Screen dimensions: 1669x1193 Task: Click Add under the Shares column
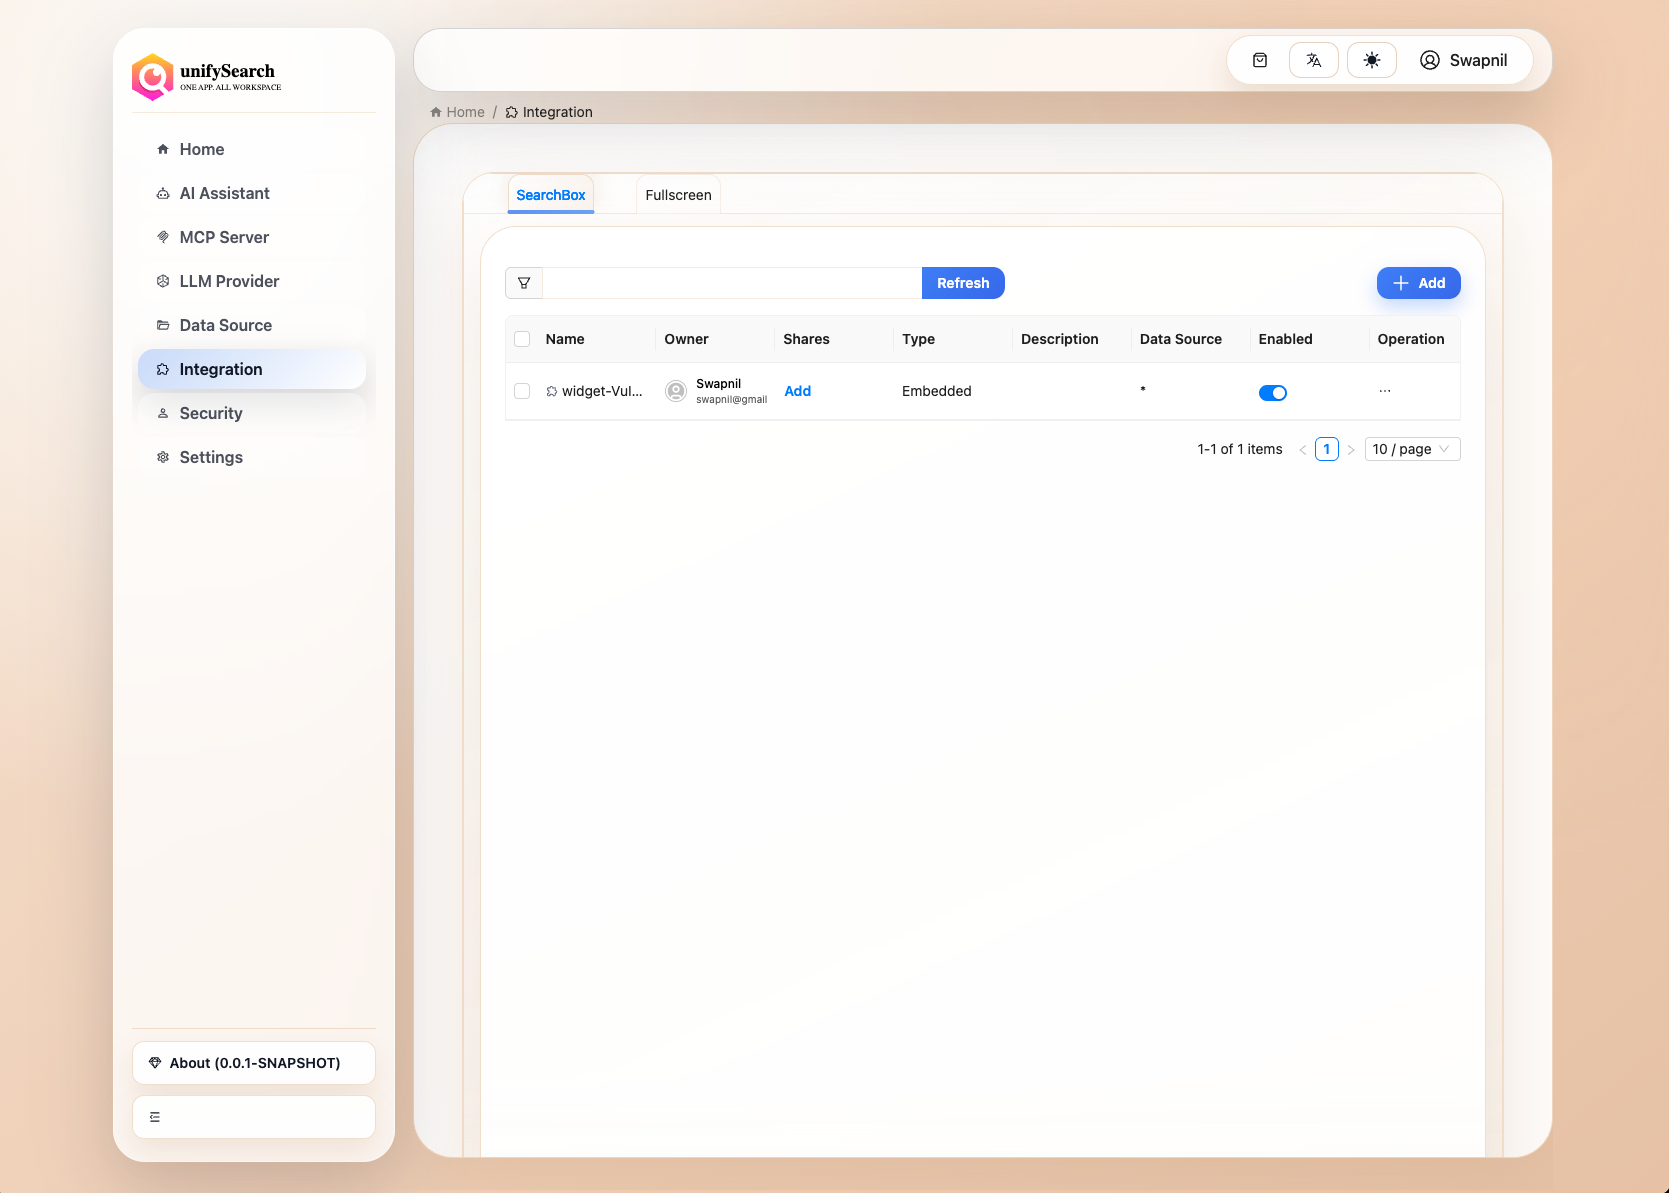tap(797, 391)
